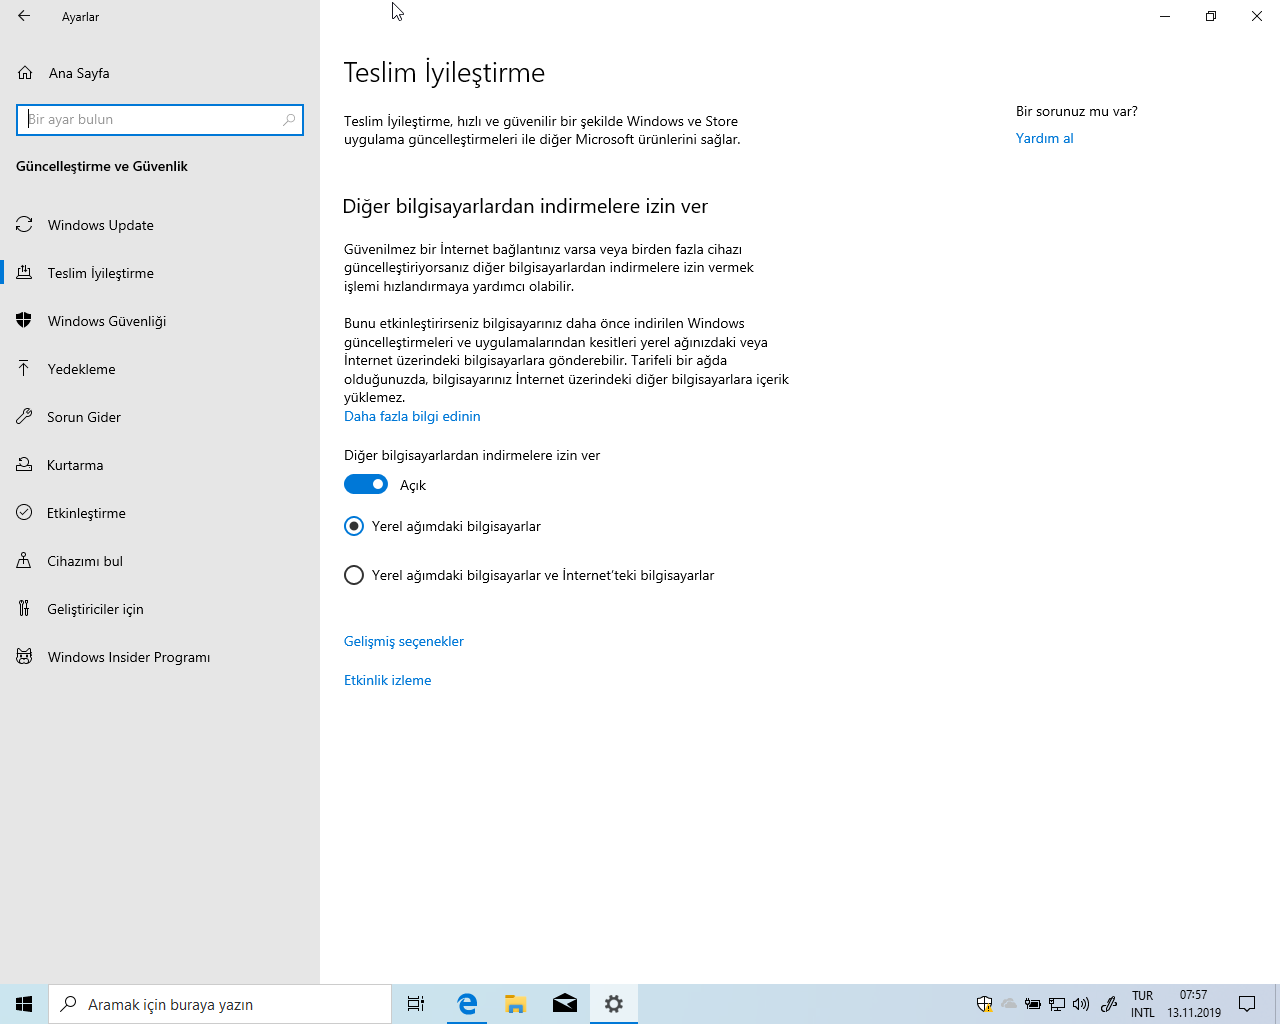Click the Etkinleştirme checkmark icon
Viewport: 1280px width, 1024px height.
coord(24,513)
